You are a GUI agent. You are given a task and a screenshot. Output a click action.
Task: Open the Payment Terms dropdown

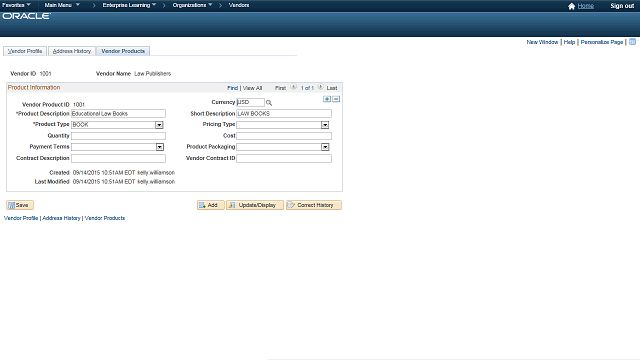pos(160,147)
